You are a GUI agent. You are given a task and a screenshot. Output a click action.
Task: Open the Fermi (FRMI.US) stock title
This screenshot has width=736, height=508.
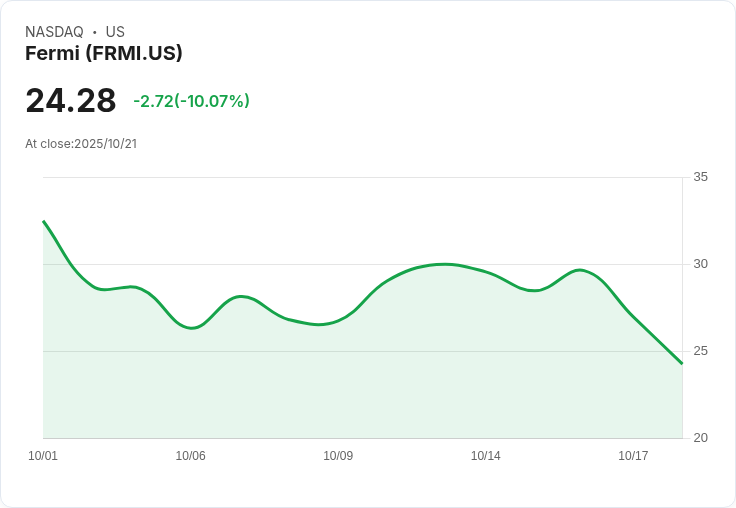[x=104, y=54]
